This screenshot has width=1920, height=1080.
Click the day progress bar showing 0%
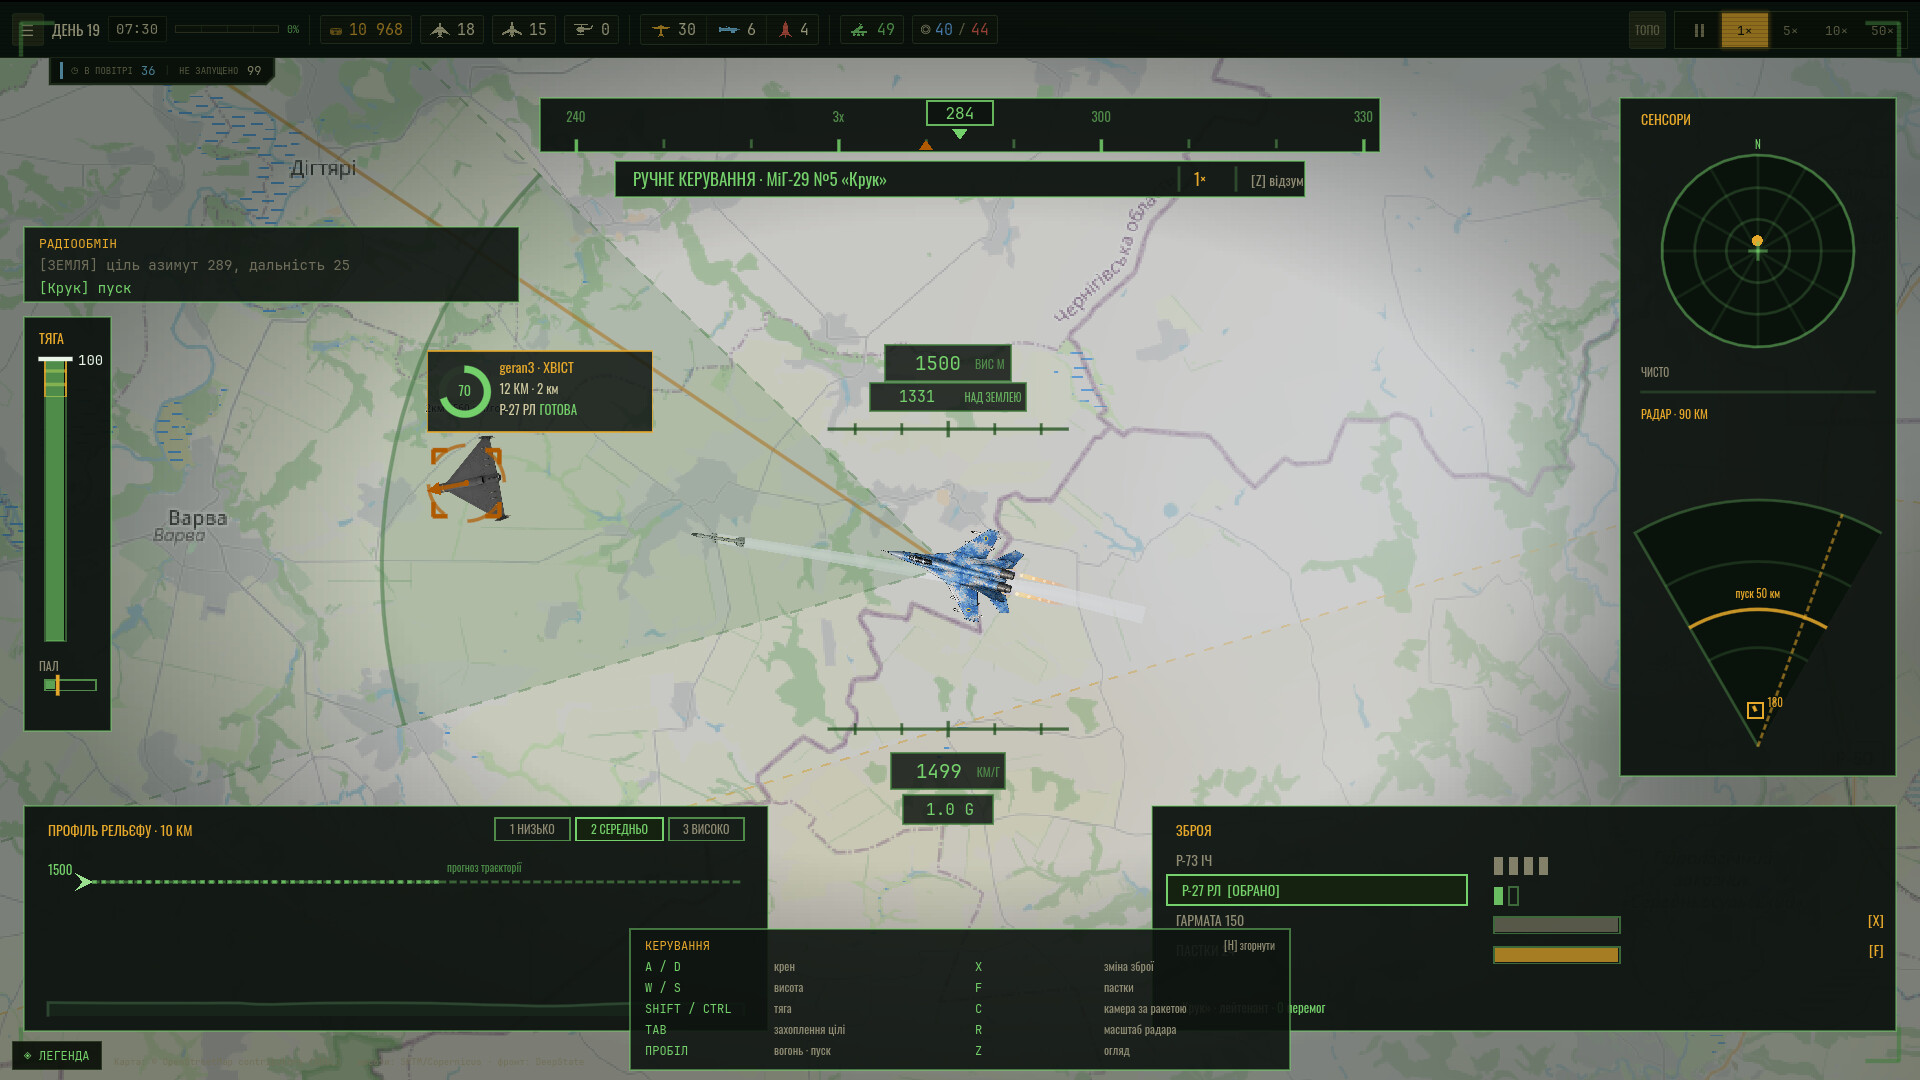point(227,29)
